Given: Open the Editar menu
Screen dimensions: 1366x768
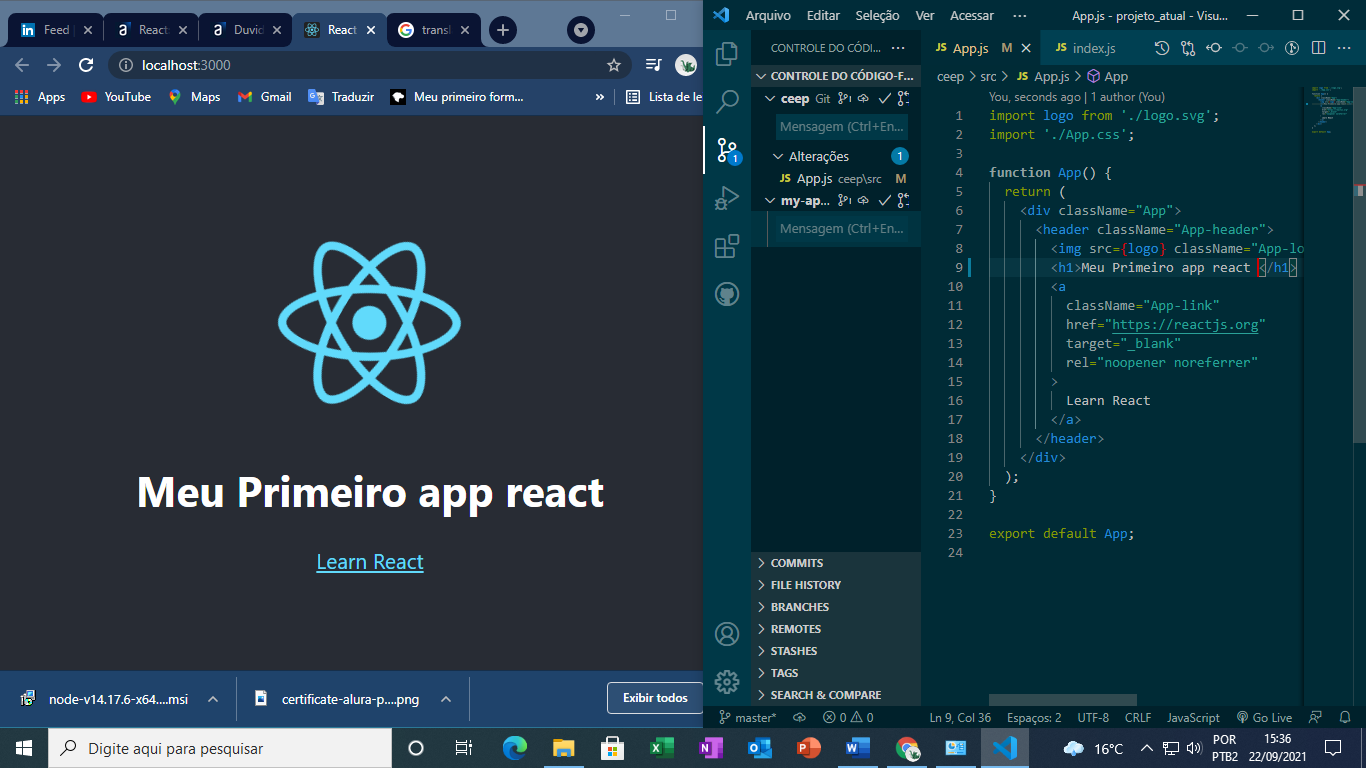Looking at the screenshot, I should coord(823,15).
